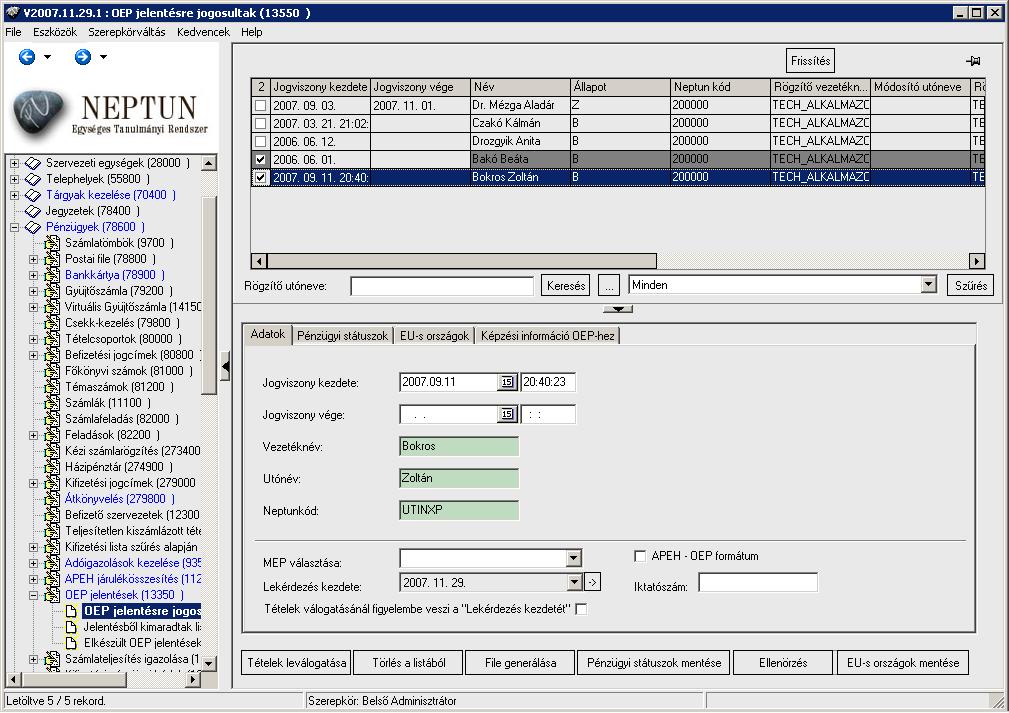Click the Szűrés button

tap(970, 285)
